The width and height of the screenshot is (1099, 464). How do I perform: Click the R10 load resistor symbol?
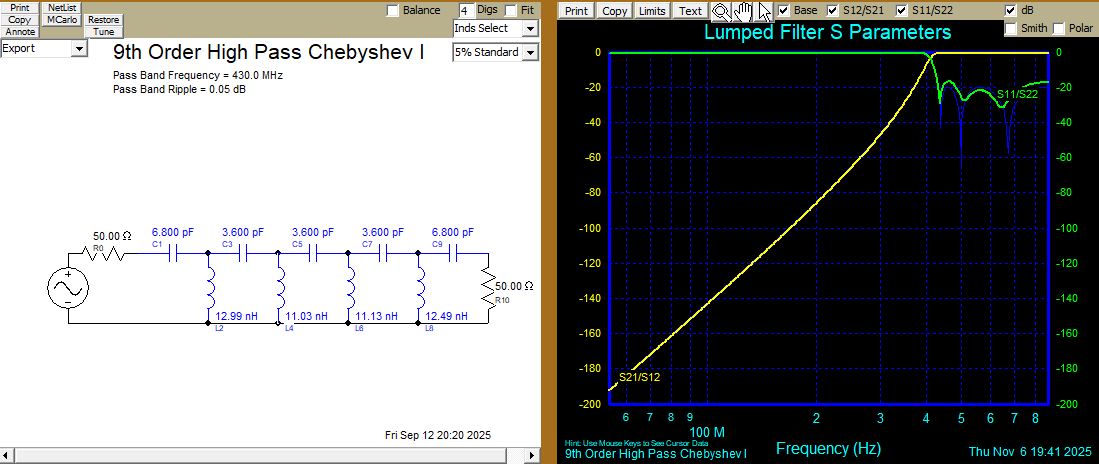(488, 287)
